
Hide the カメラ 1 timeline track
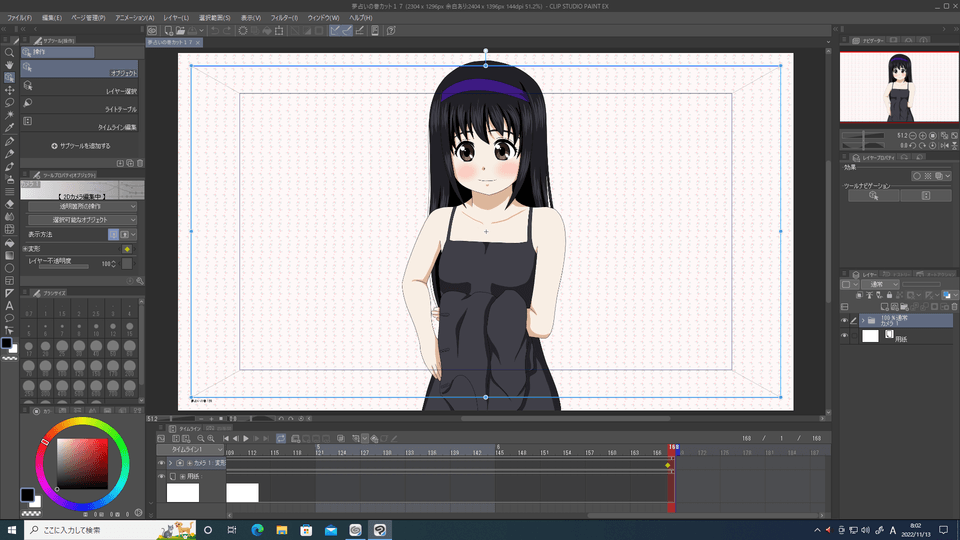pos(161,463)
